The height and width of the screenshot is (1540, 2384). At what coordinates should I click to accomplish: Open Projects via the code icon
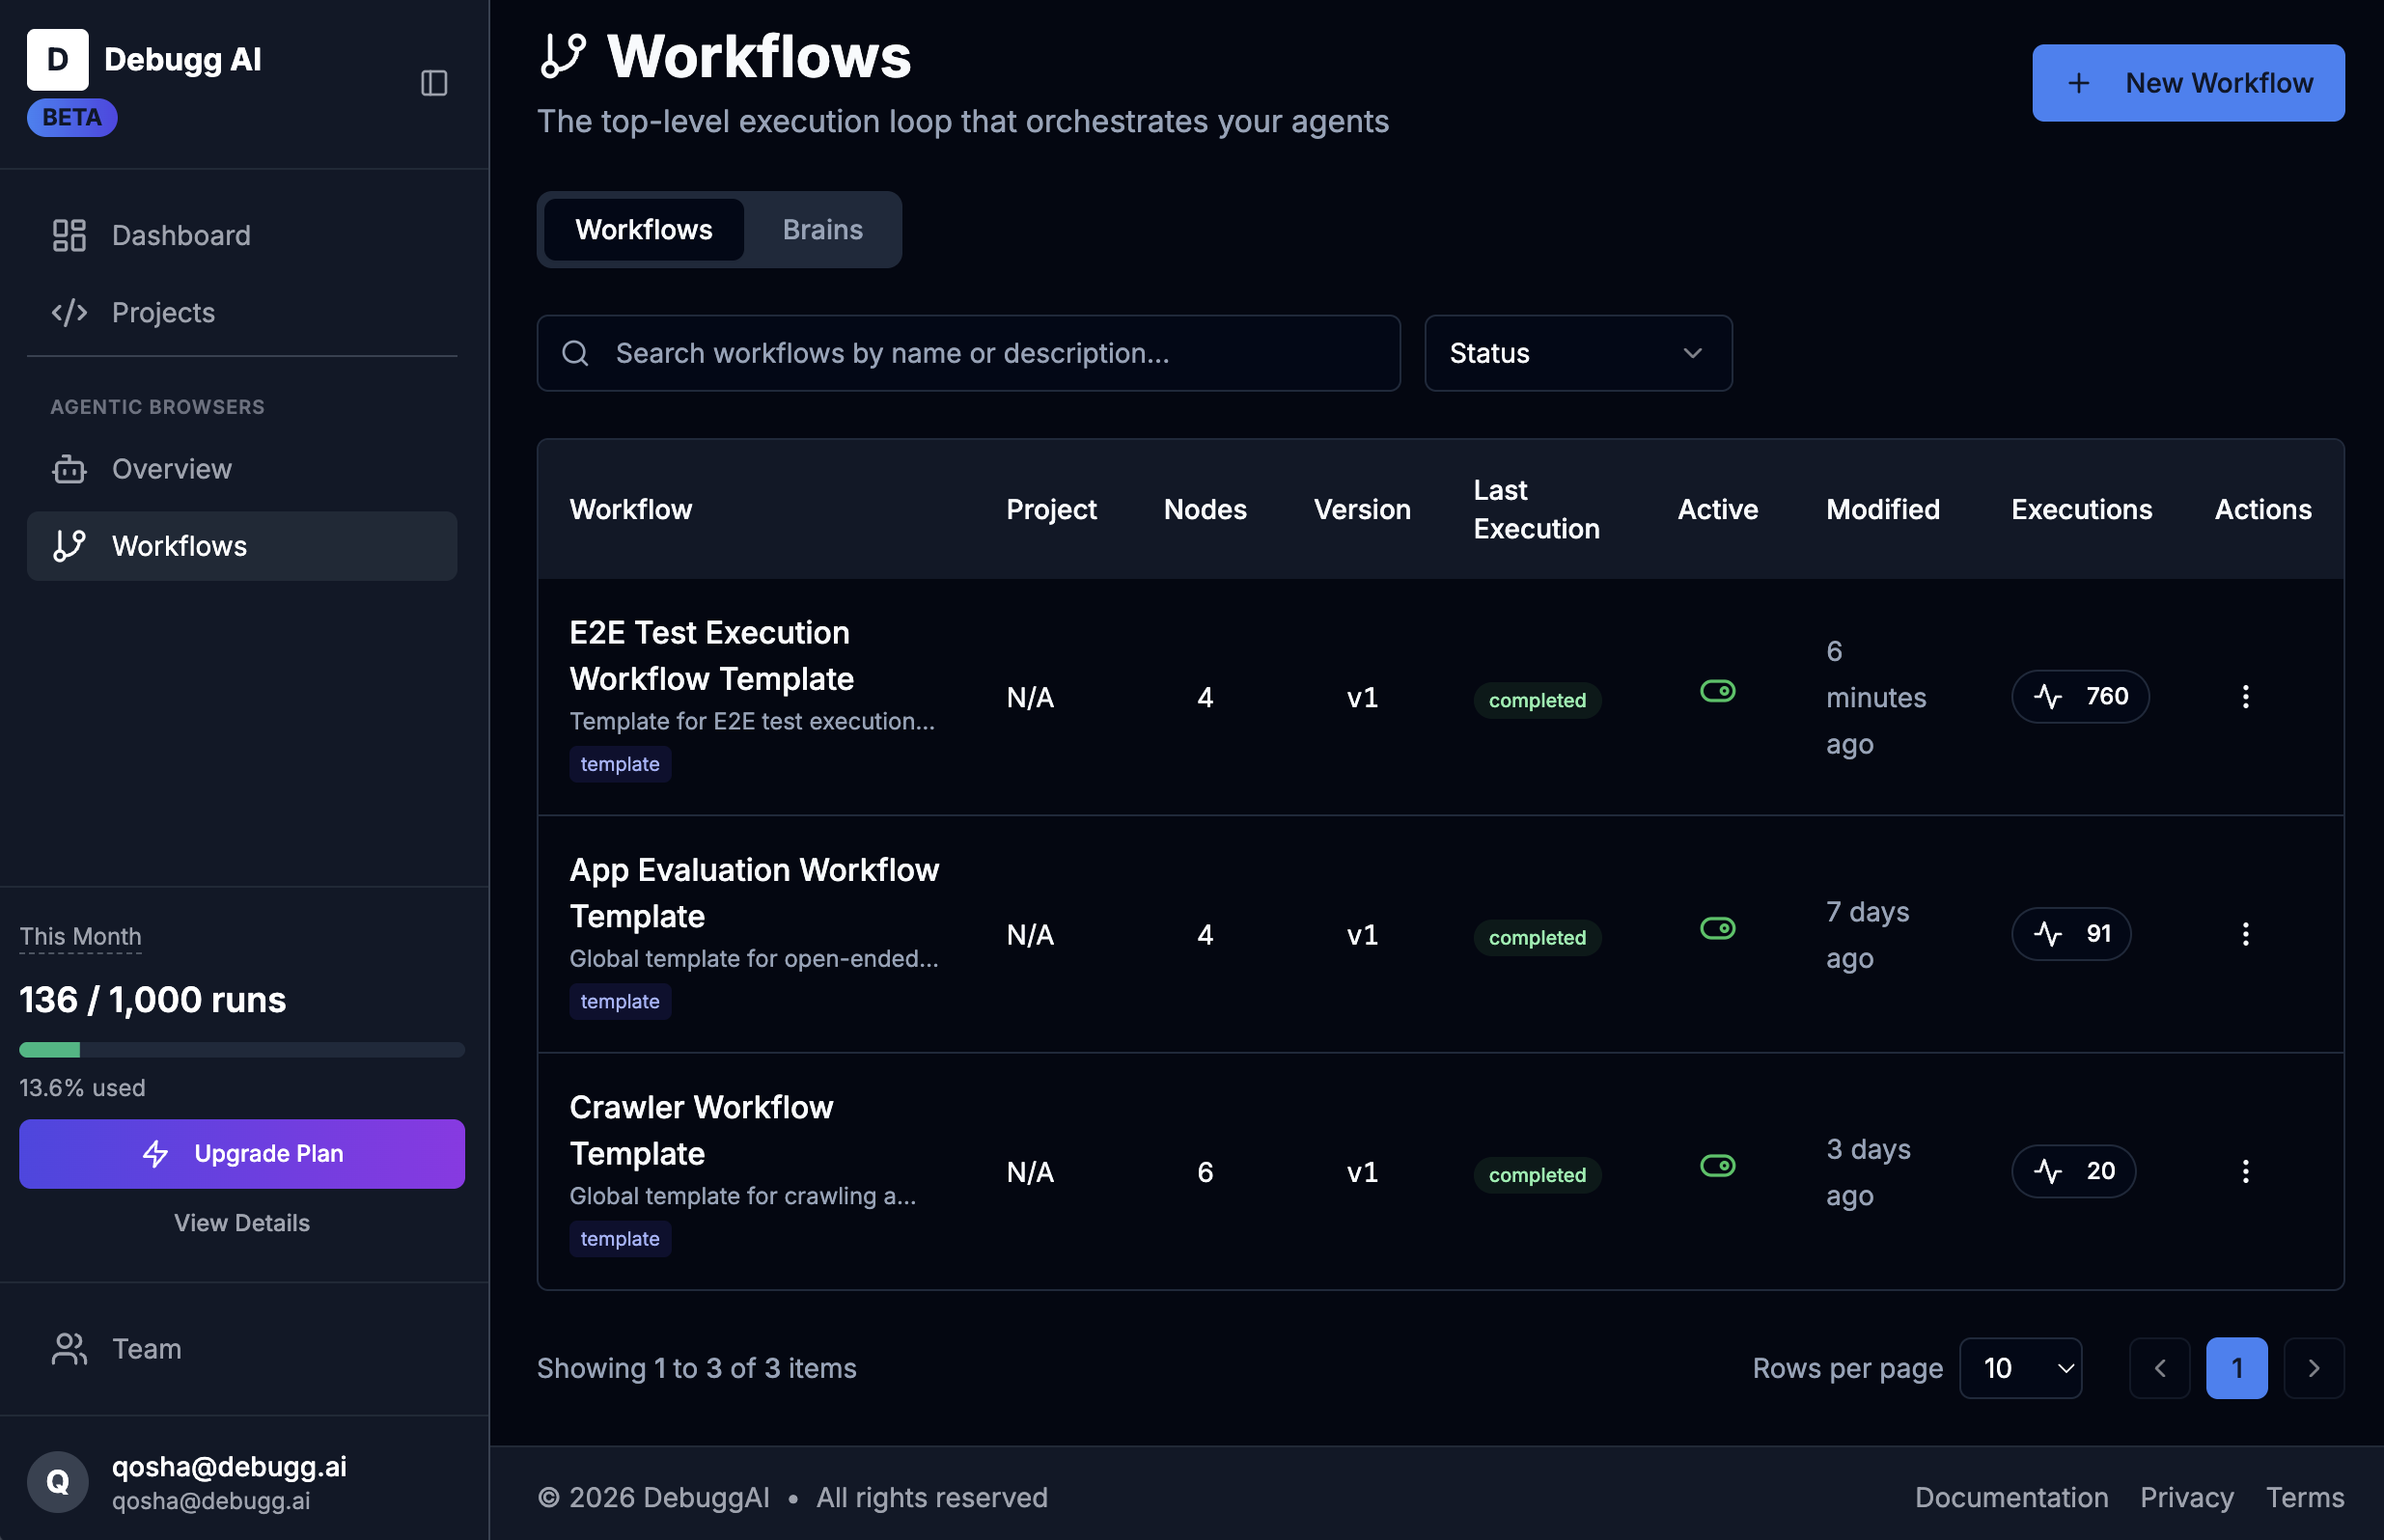[x=68, y=312]
